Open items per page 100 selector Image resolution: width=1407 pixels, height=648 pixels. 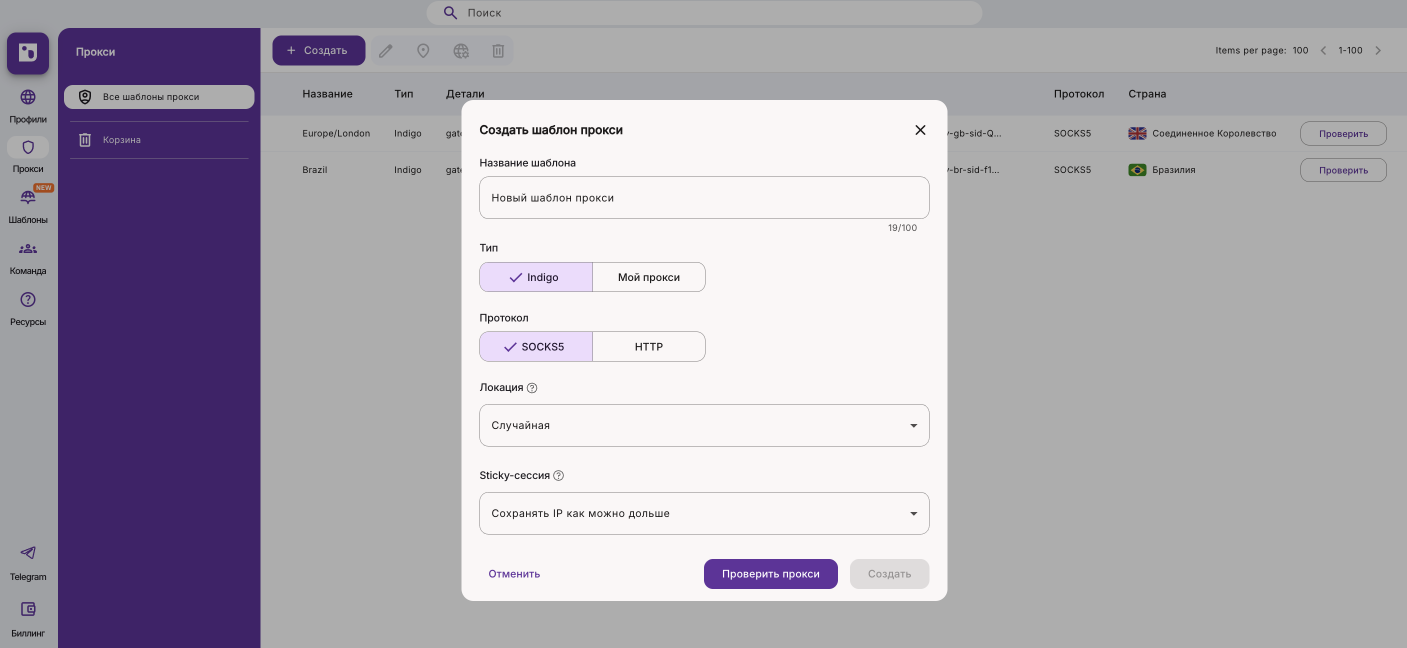click(1300, 51)
